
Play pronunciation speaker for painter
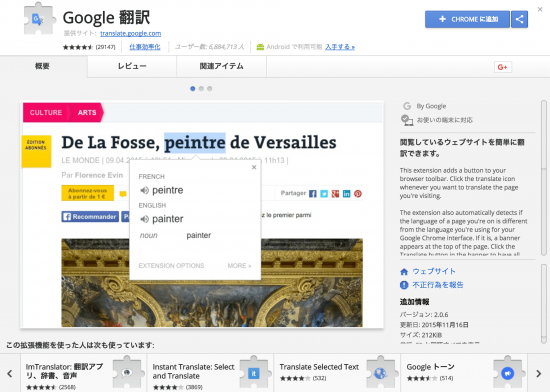[144, 219]
